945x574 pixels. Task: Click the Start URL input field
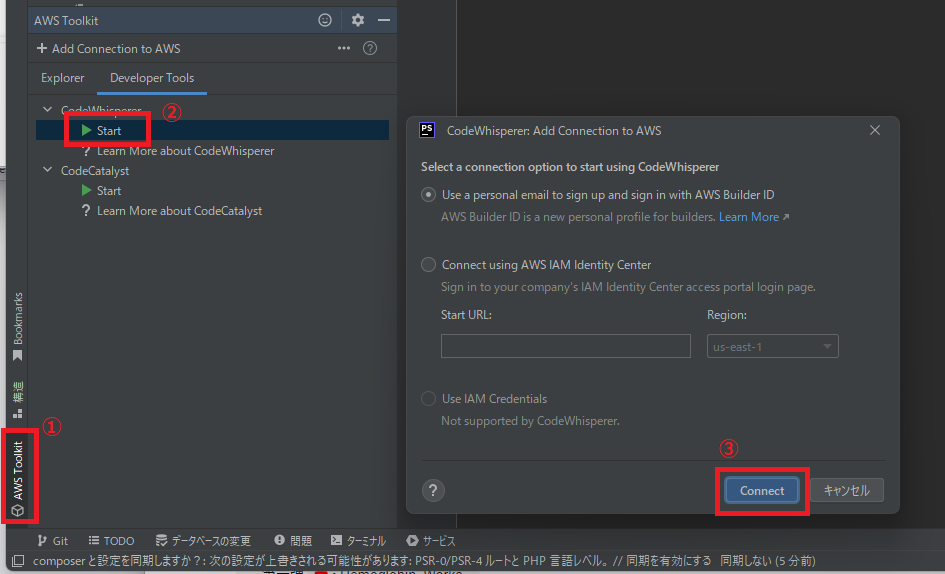point(565,346)
